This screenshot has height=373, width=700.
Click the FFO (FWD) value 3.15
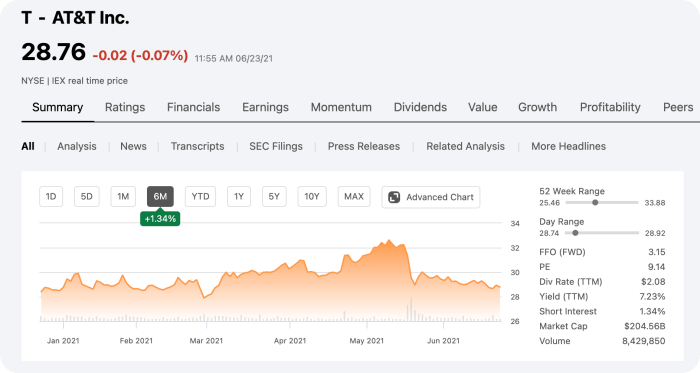click(657, 252)
